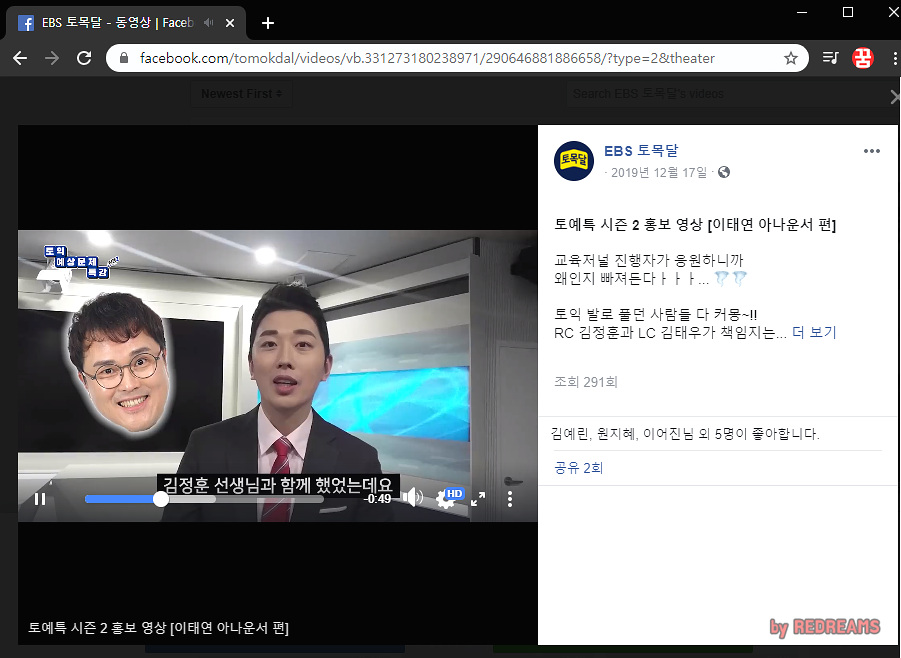This screenshot has height=658, width=901.
Task: Expand the post text with 더 보기
Action: click(814, 332)
